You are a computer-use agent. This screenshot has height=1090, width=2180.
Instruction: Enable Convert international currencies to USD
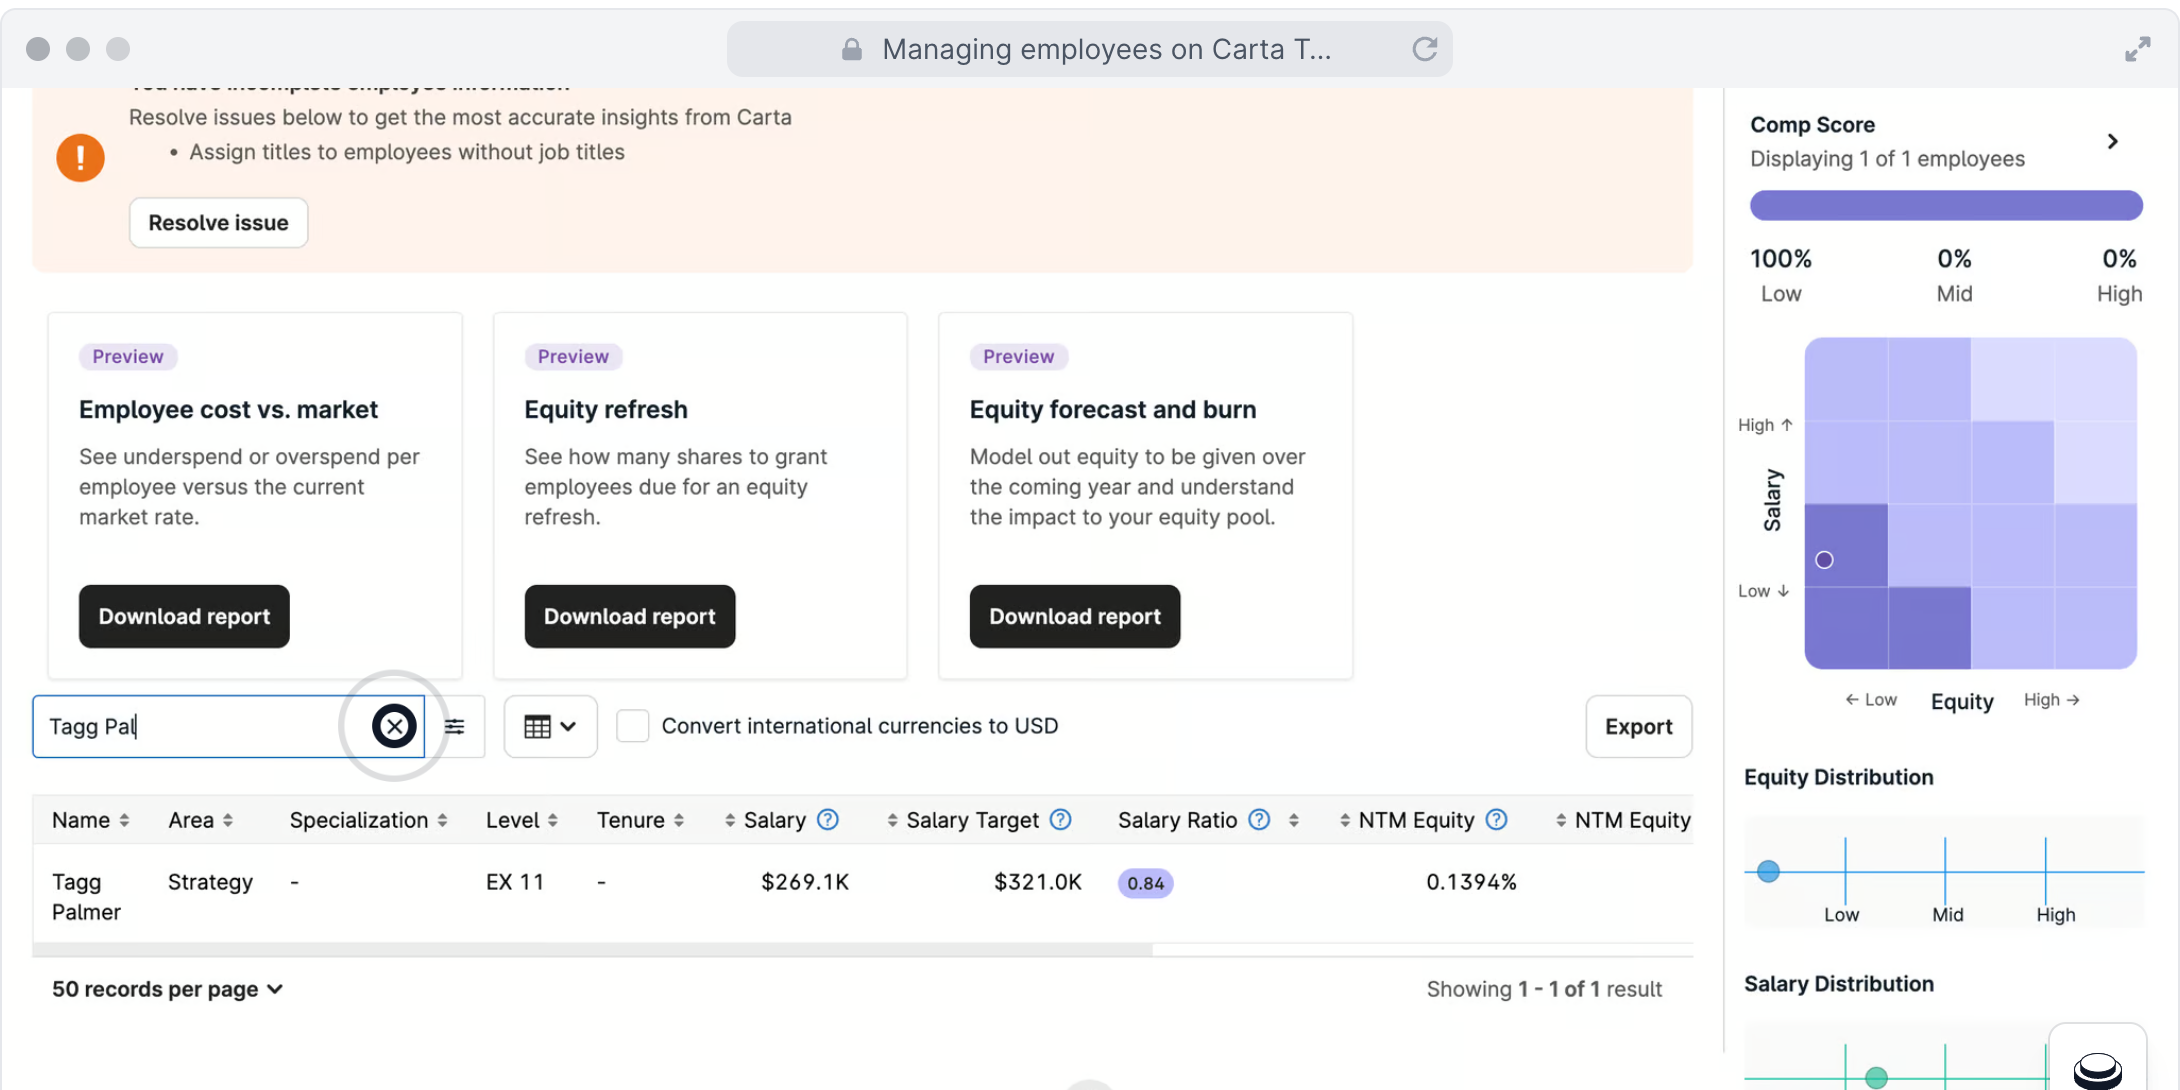(632, 726)
